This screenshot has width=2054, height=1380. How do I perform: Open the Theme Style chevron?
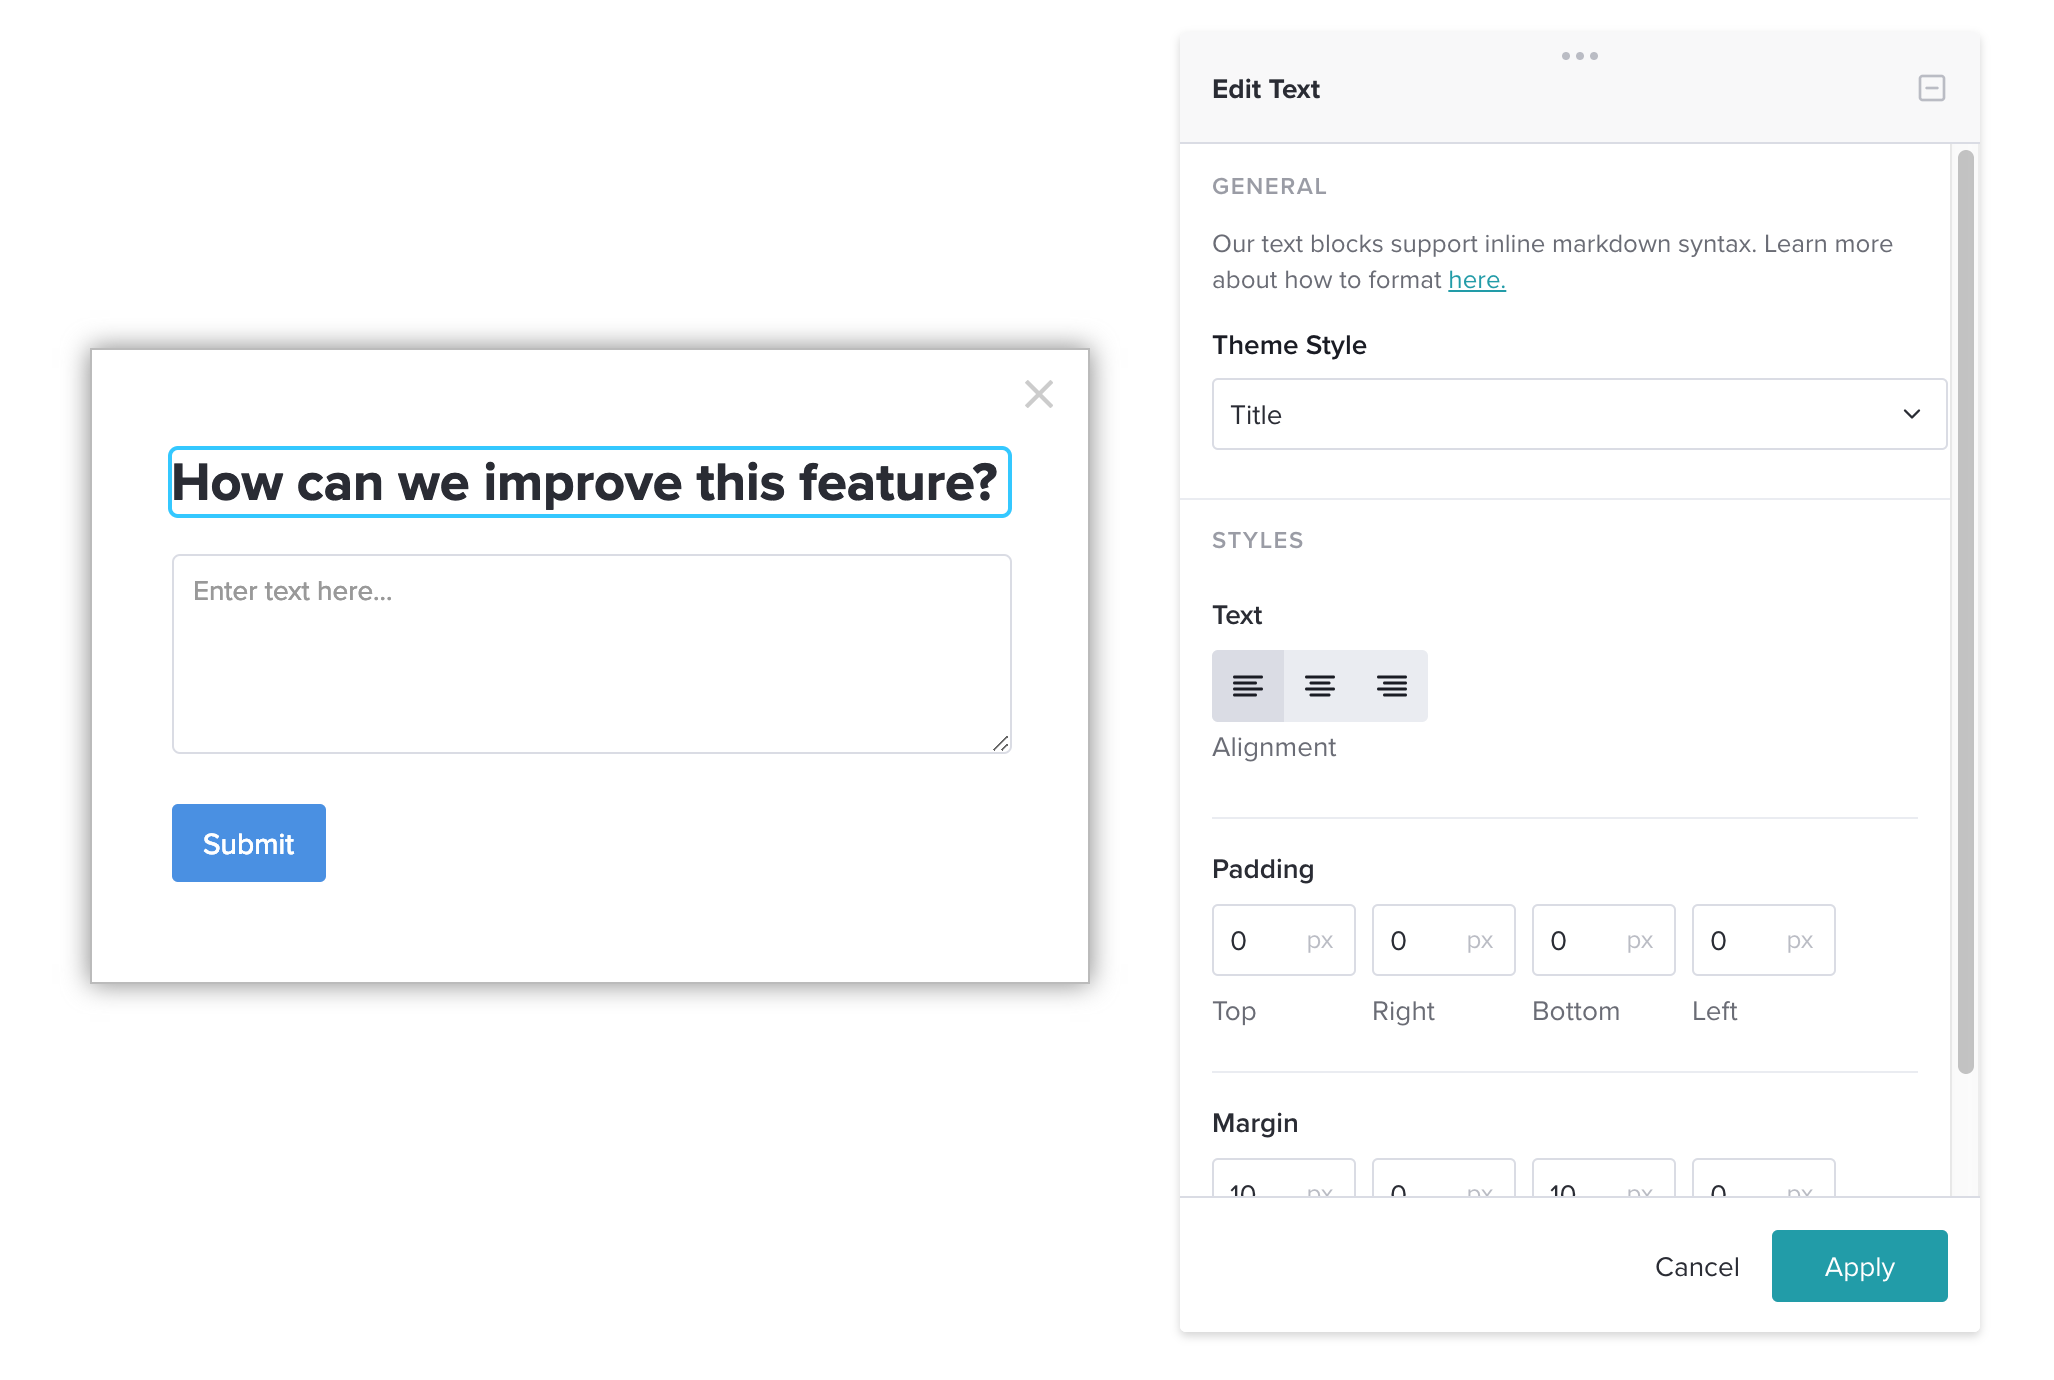tap(1913, 413)
